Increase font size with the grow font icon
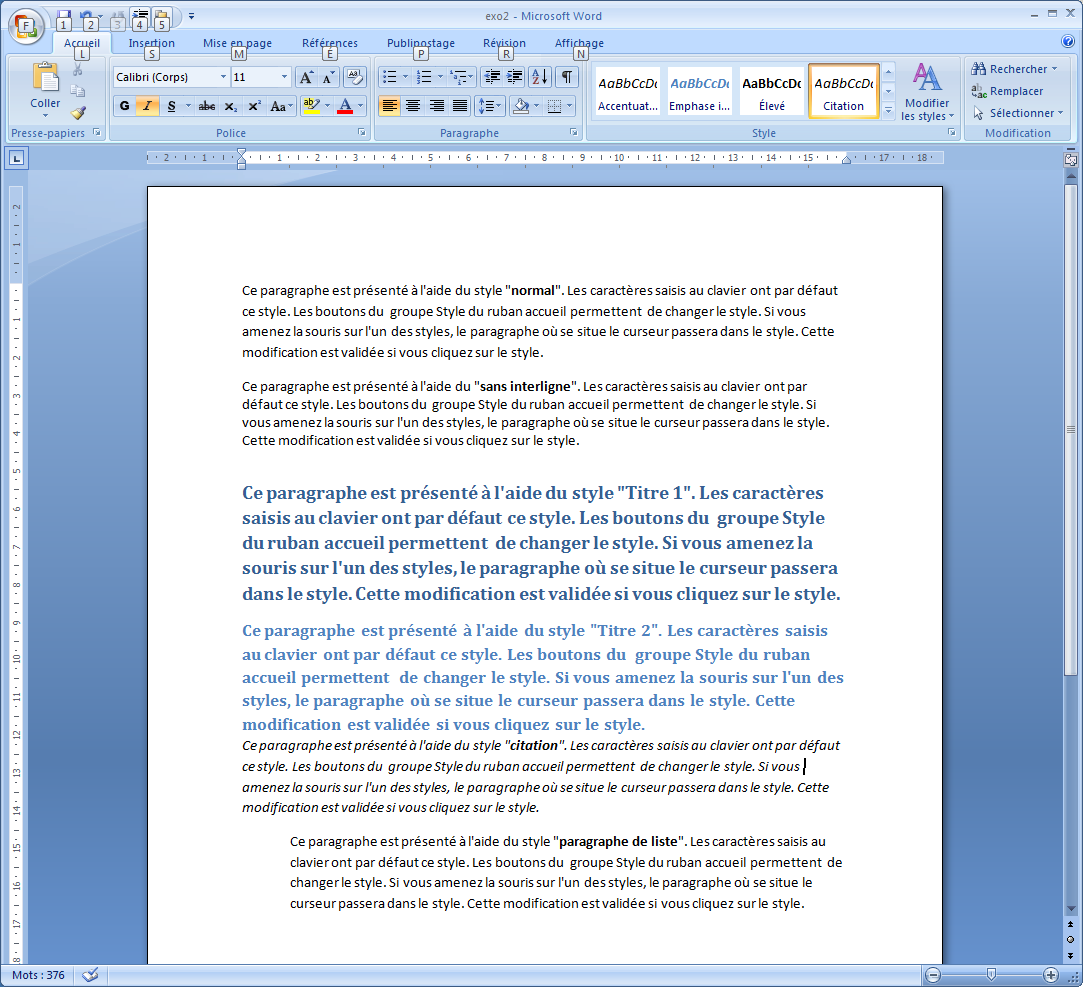This screenshot has height=987, width=1083. (x=307, y=77)
